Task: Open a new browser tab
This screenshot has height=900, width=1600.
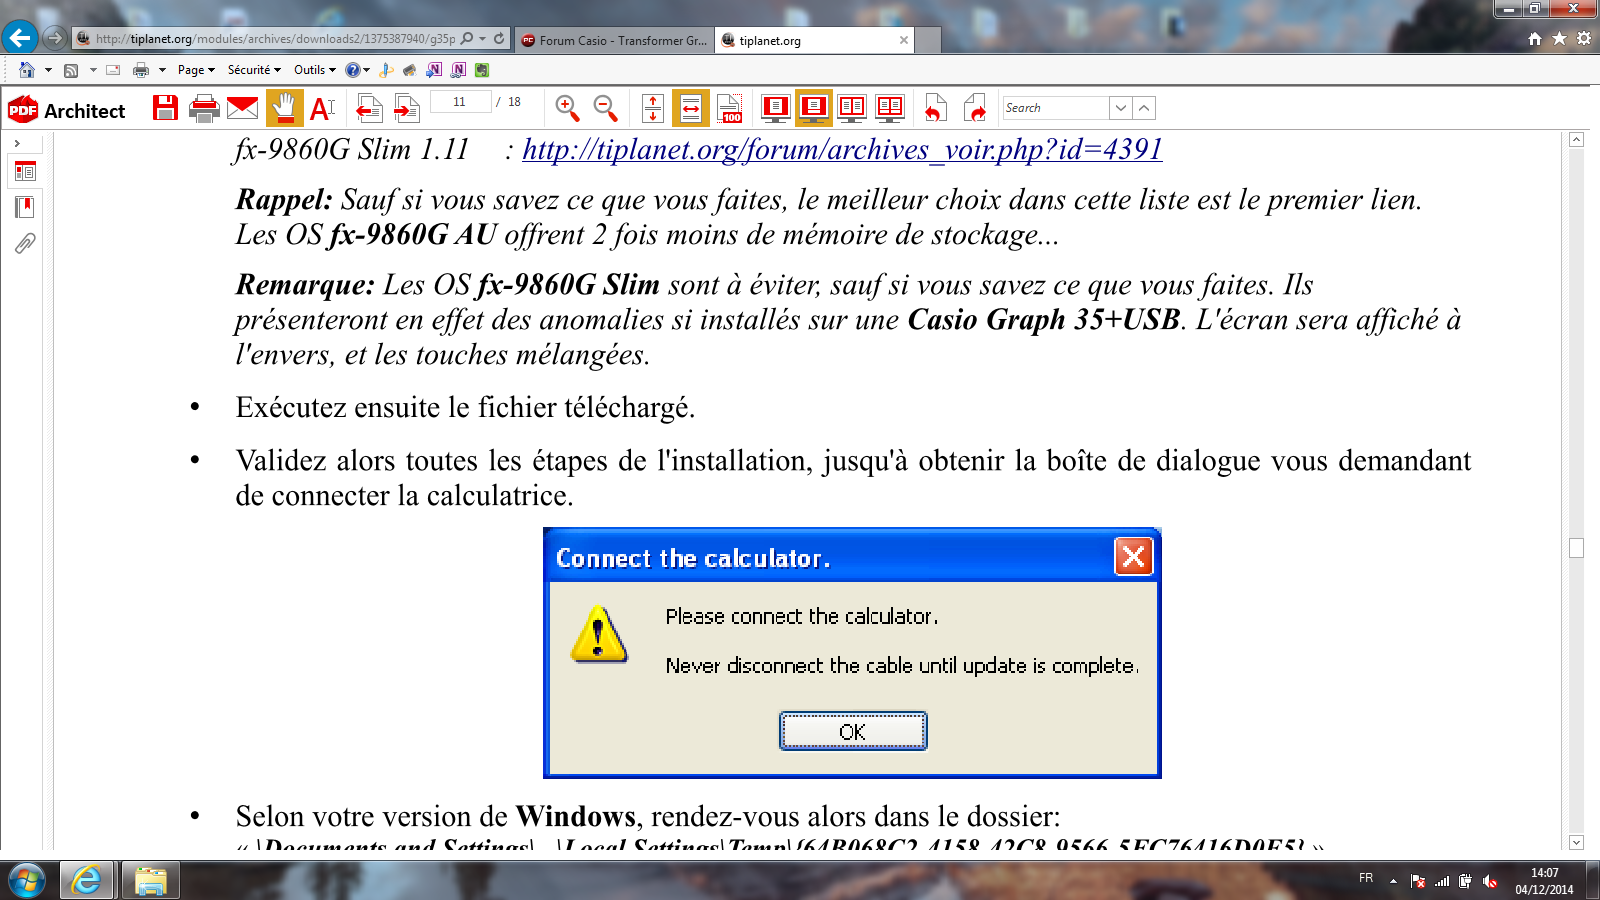Action: tap(927, 40)
